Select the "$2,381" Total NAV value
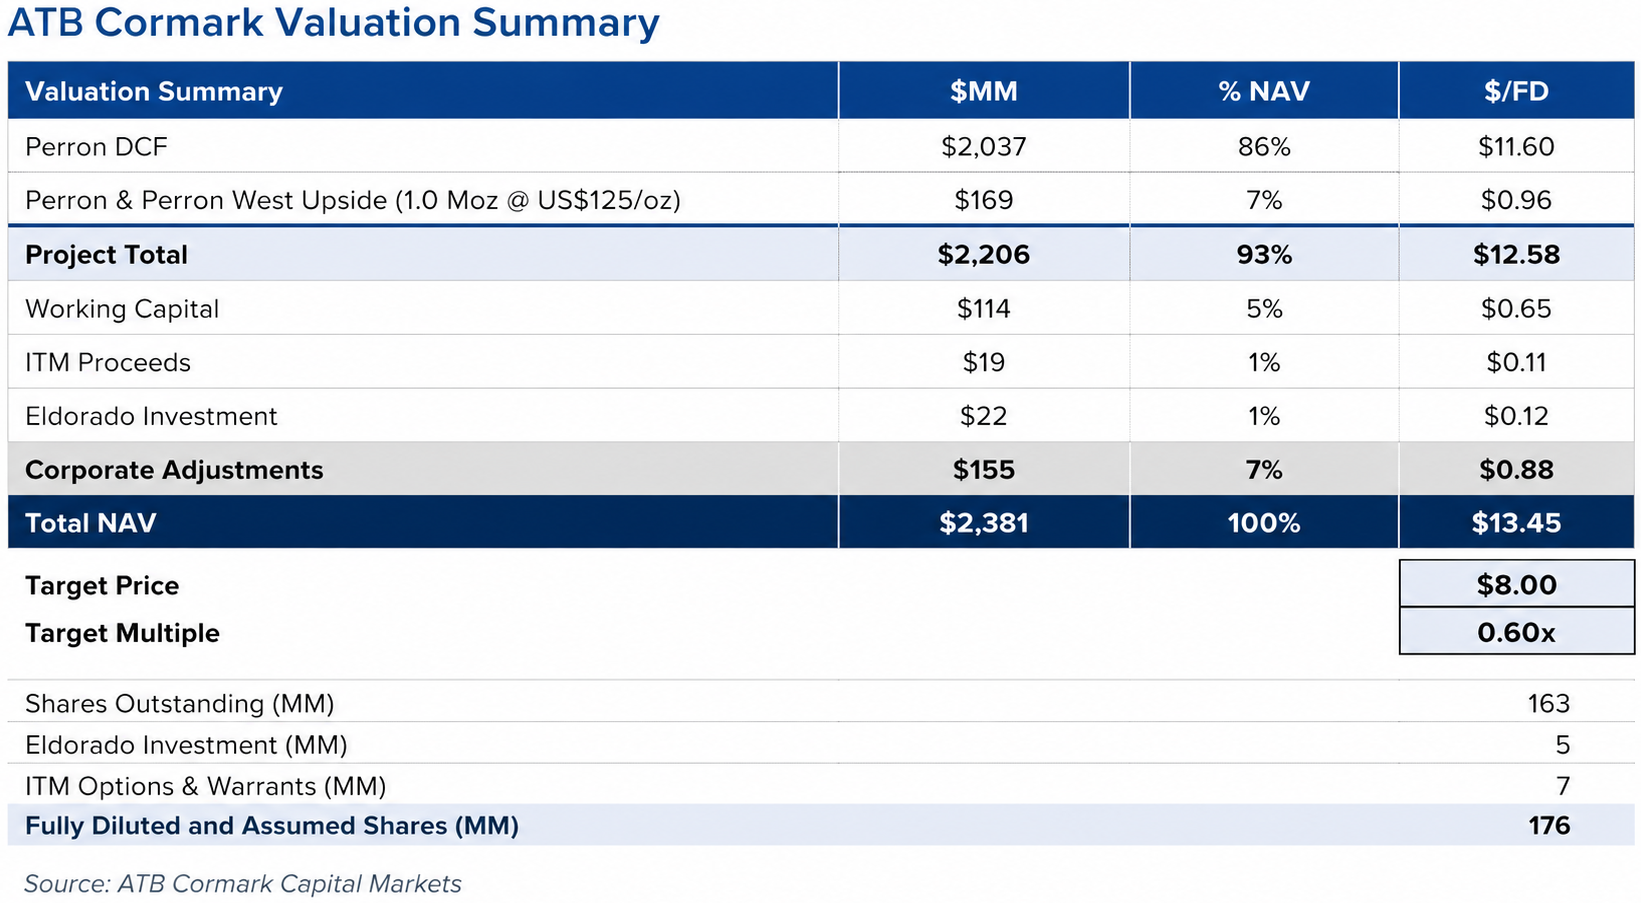The height and width of the screenshot is (903, 1641). point(984,523)
